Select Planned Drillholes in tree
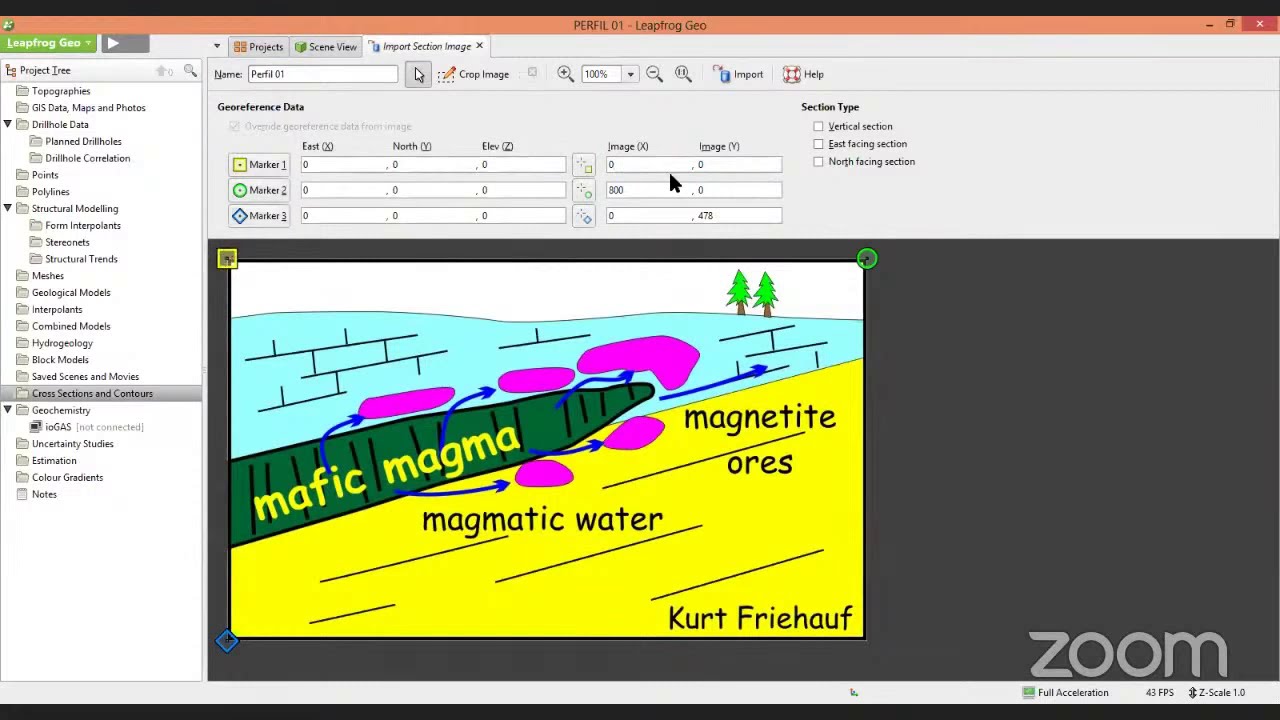 coord(83,142)
